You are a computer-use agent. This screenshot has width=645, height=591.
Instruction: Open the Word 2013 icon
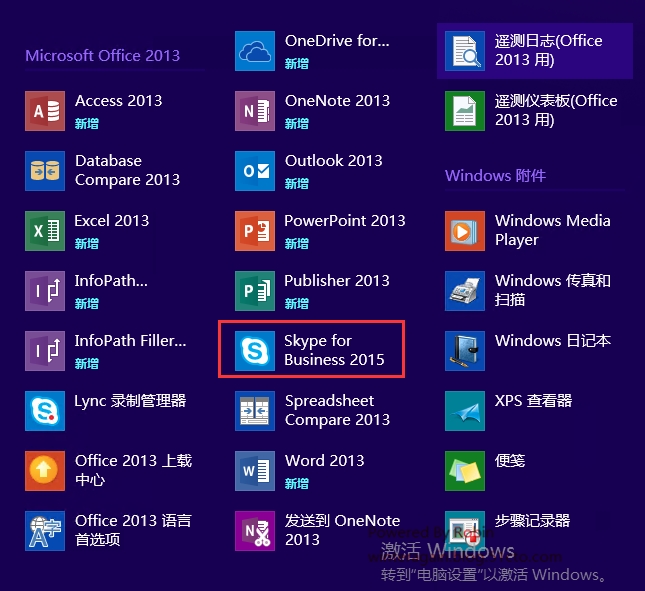coord(255,471)
